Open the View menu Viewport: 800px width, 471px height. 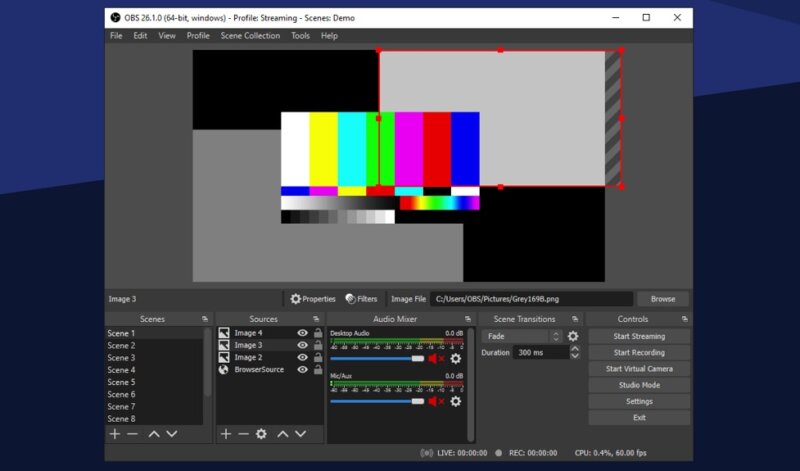coord(167,36)
